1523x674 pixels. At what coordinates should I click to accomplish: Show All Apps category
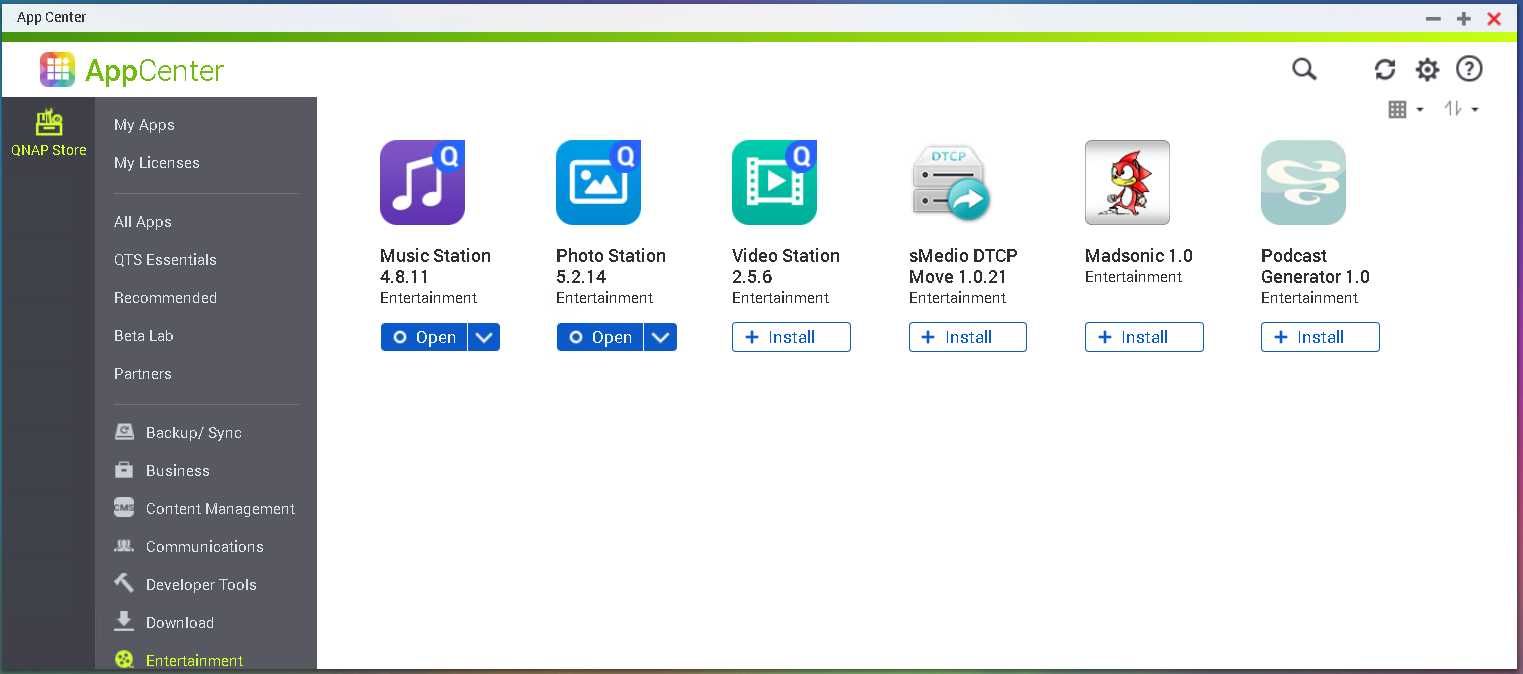pos(143,222)
